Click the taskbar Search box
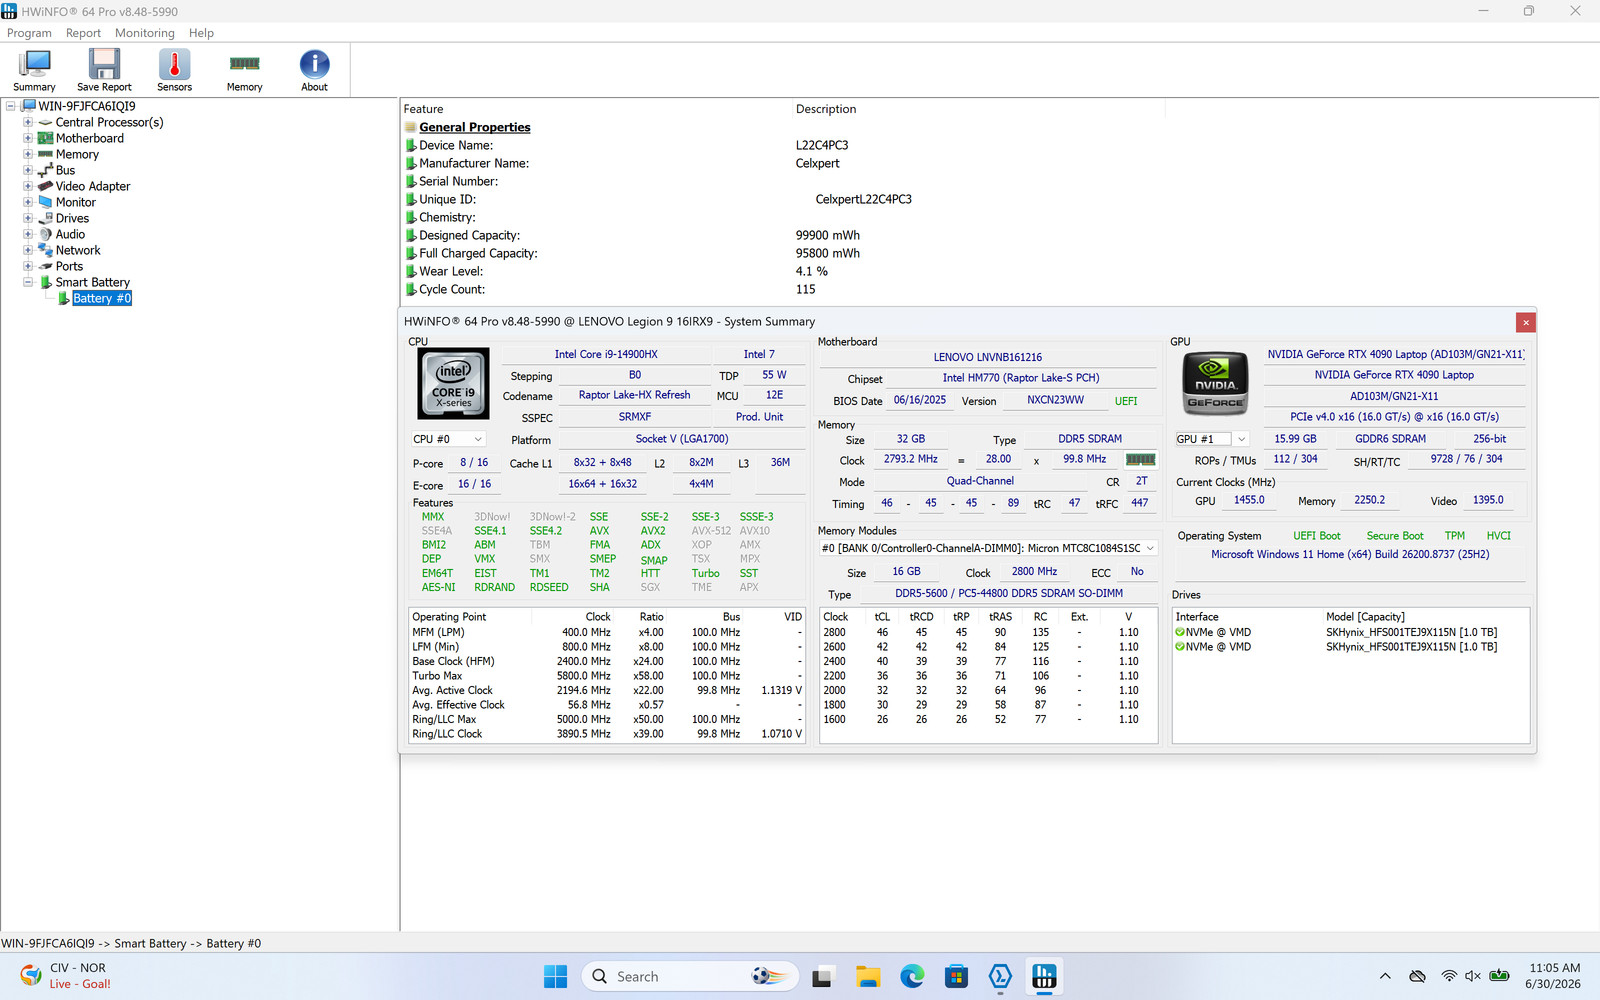Screen dimensions: 1600x1000 point(689,976)
